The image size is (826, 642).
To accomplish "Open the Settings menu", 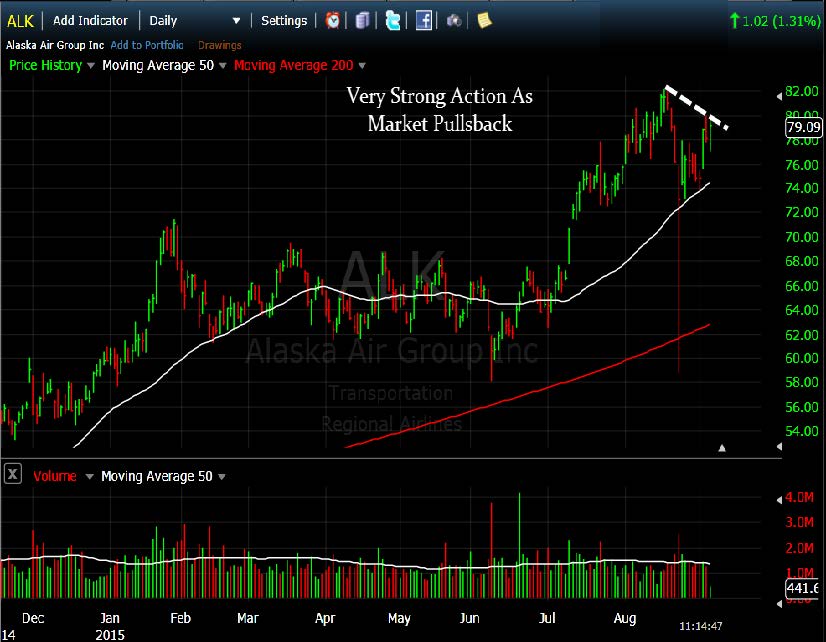I will [x=284, y=21].
